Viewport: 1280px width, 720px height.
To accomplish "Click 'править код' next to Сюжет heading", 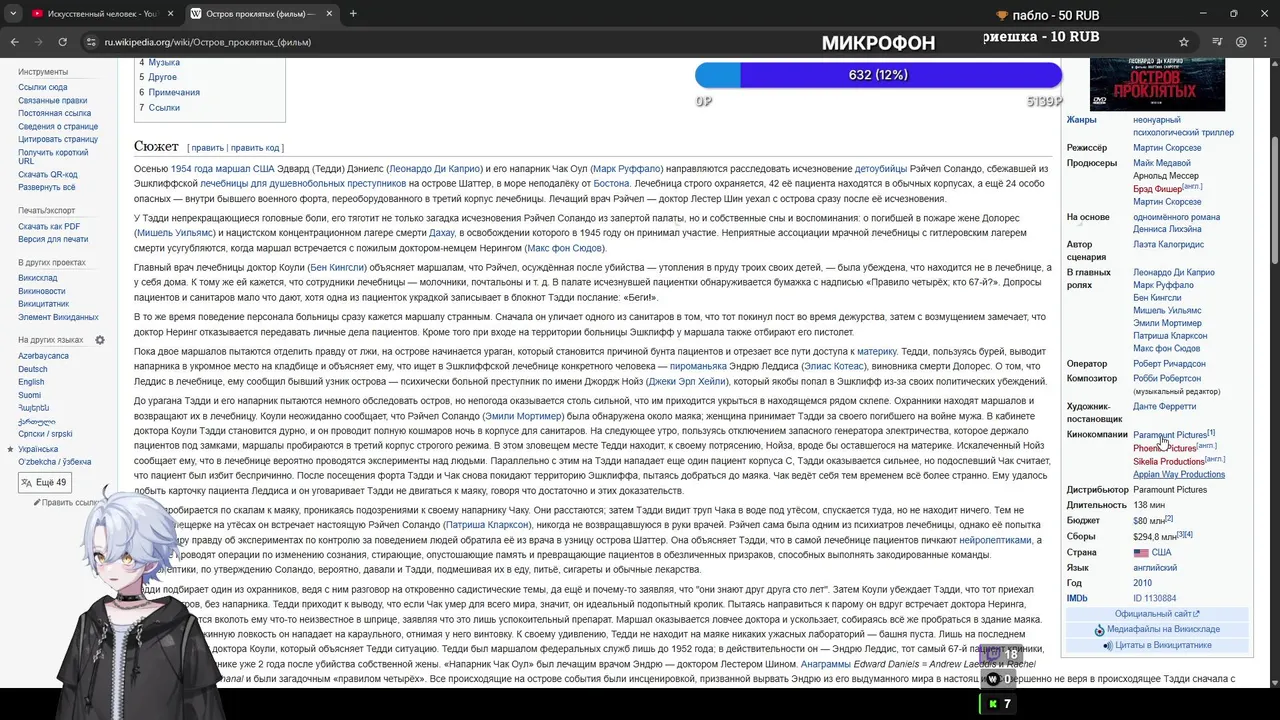I will pyautogui.click(x=255, y=148).
